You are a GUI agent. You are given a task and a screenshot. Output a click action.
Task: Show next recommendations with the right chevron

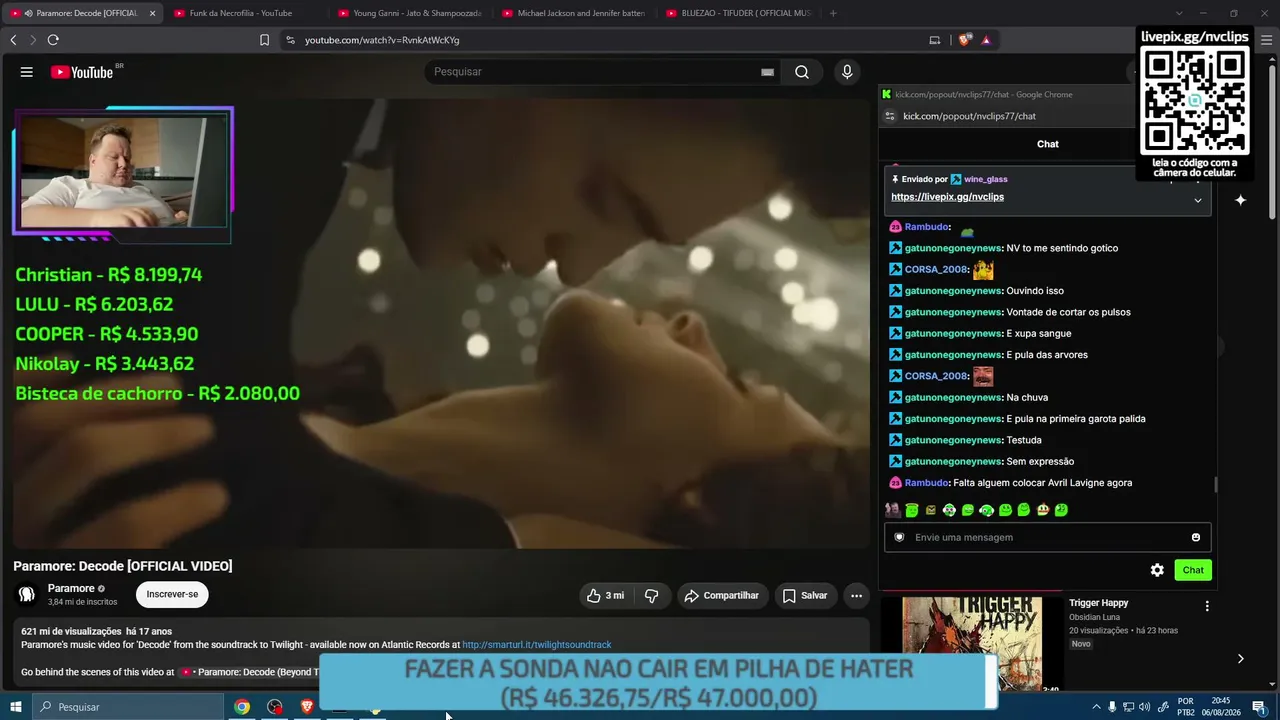click(1240, 658)
